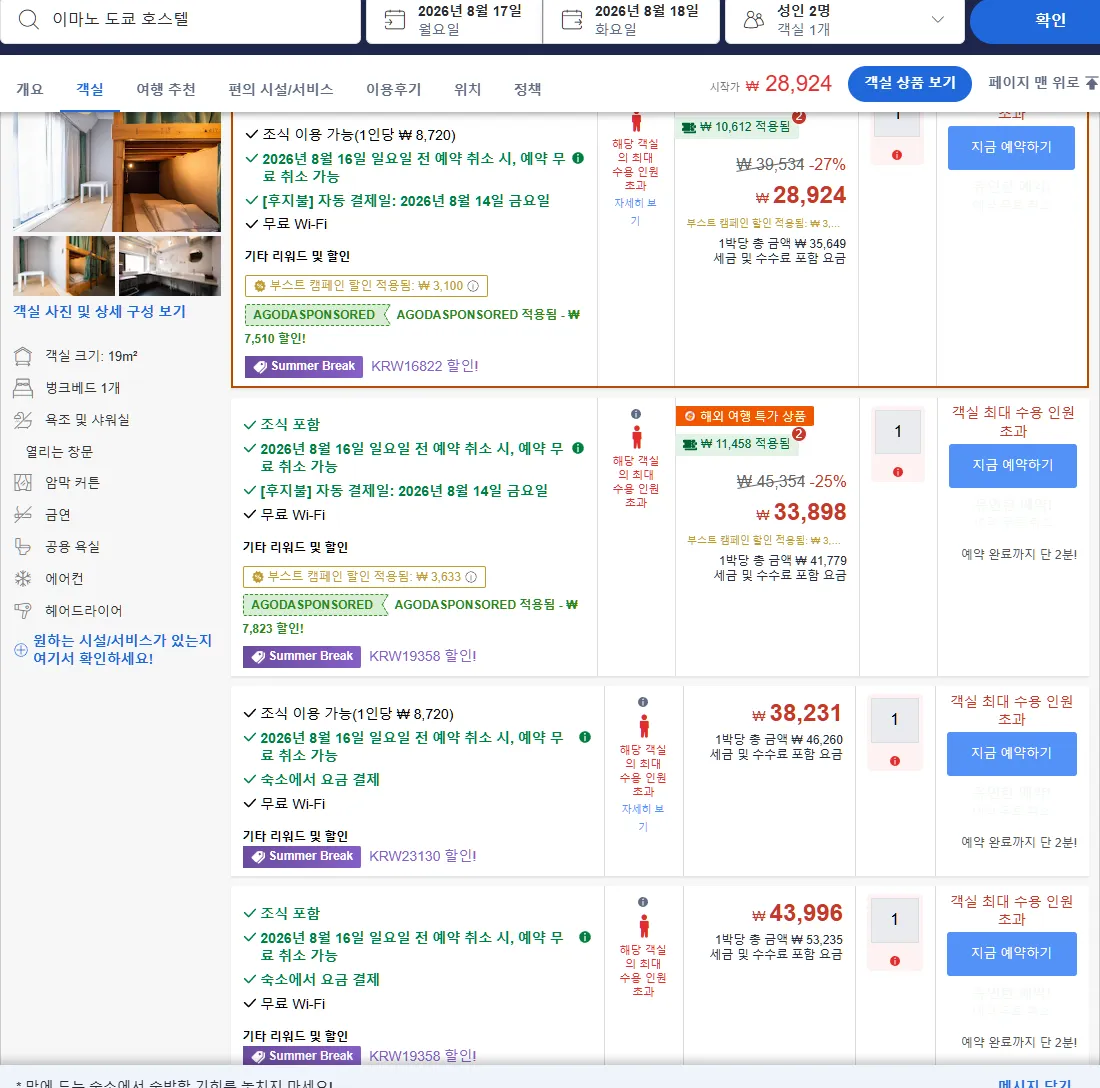
Task: Click the red warning icon under the ₩33,898 room count
Action: point(897,472)
